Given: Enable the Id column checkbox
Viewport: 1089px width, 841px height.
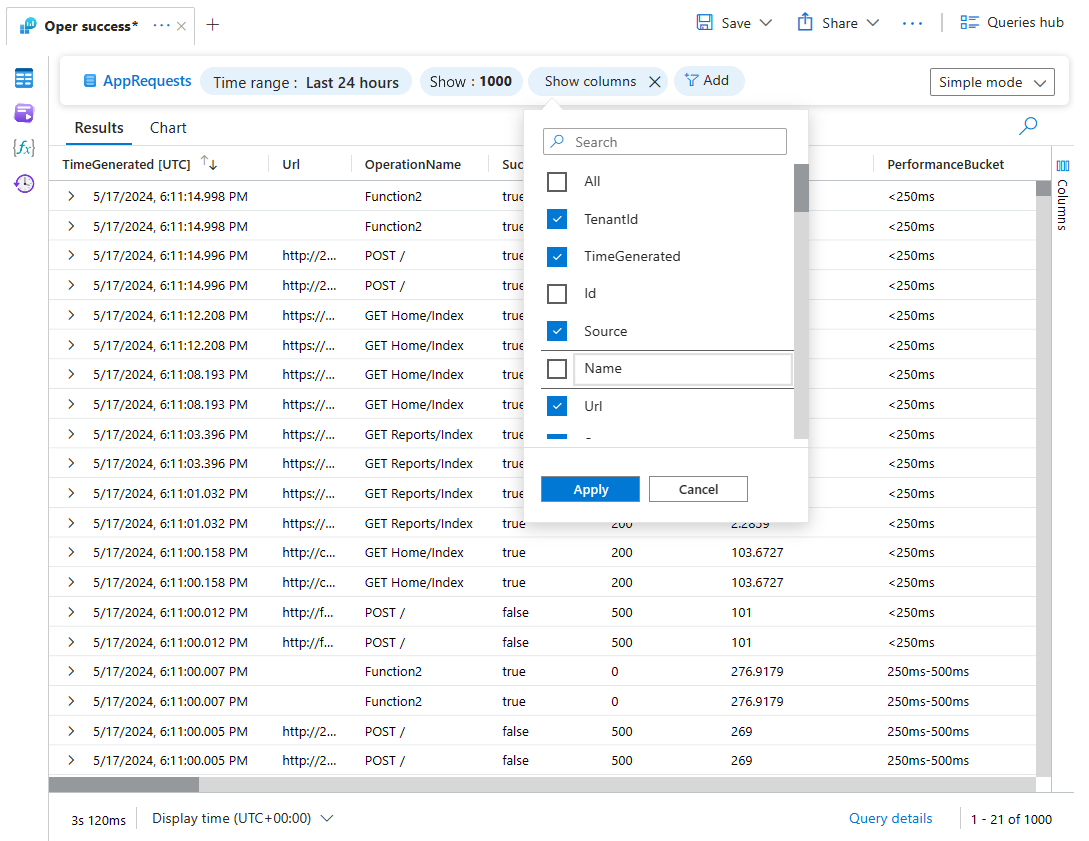Looking at the screenshot, I should click(x=556, y=293).
